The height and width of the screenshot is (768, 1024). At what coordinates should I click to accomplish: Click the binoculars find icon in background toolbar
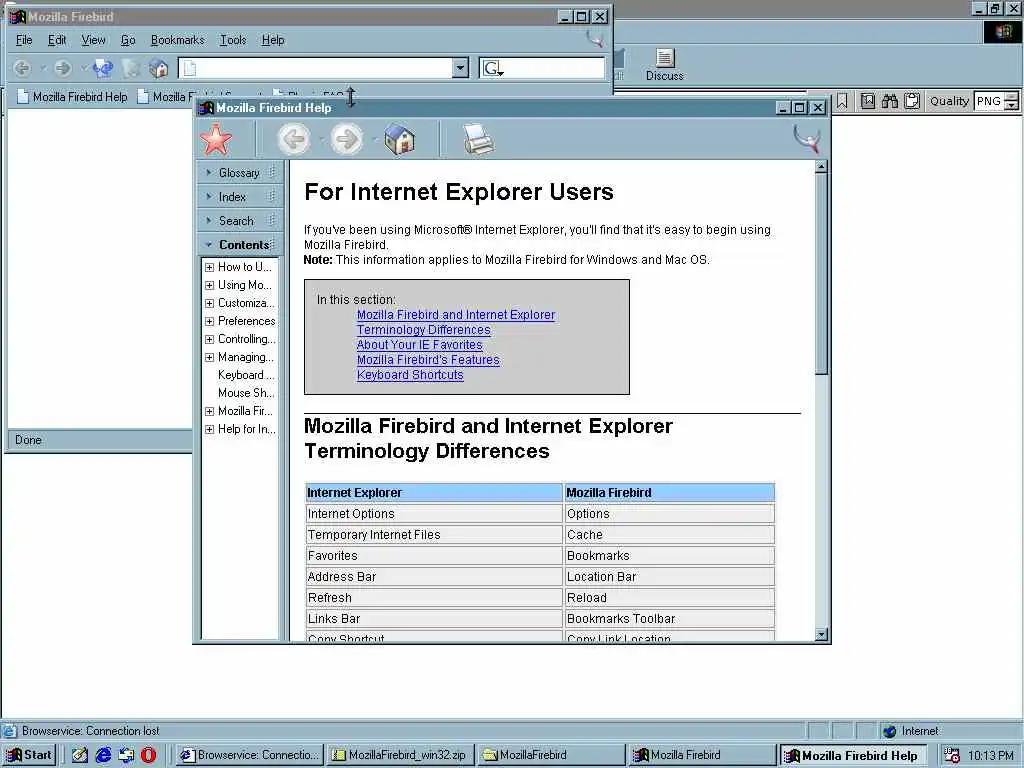point(889,101)
